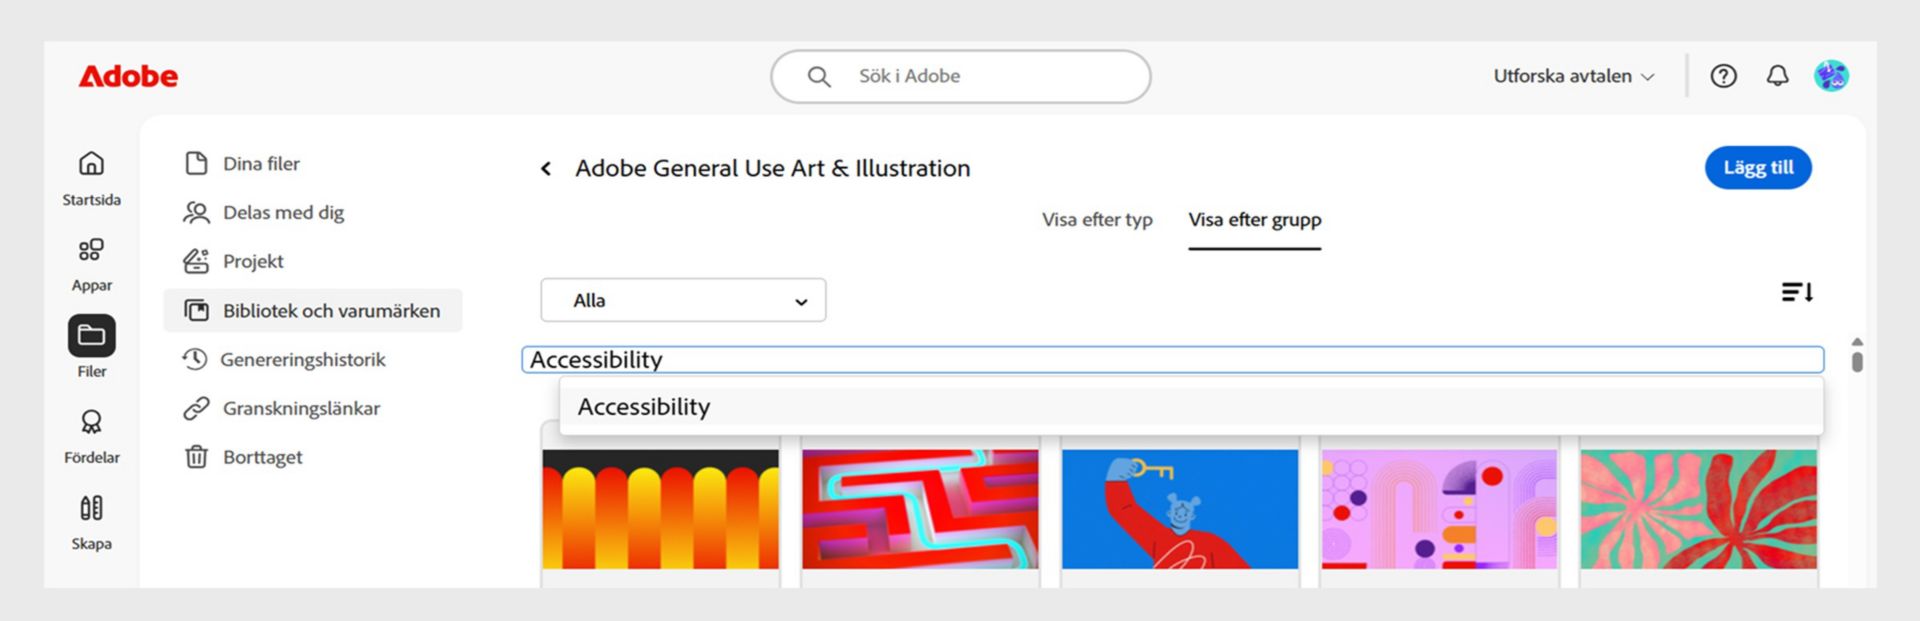The width and height of the screenshot is (1920, 621).
Task: Expand the Alla filter dropdown
Action: 683,299
